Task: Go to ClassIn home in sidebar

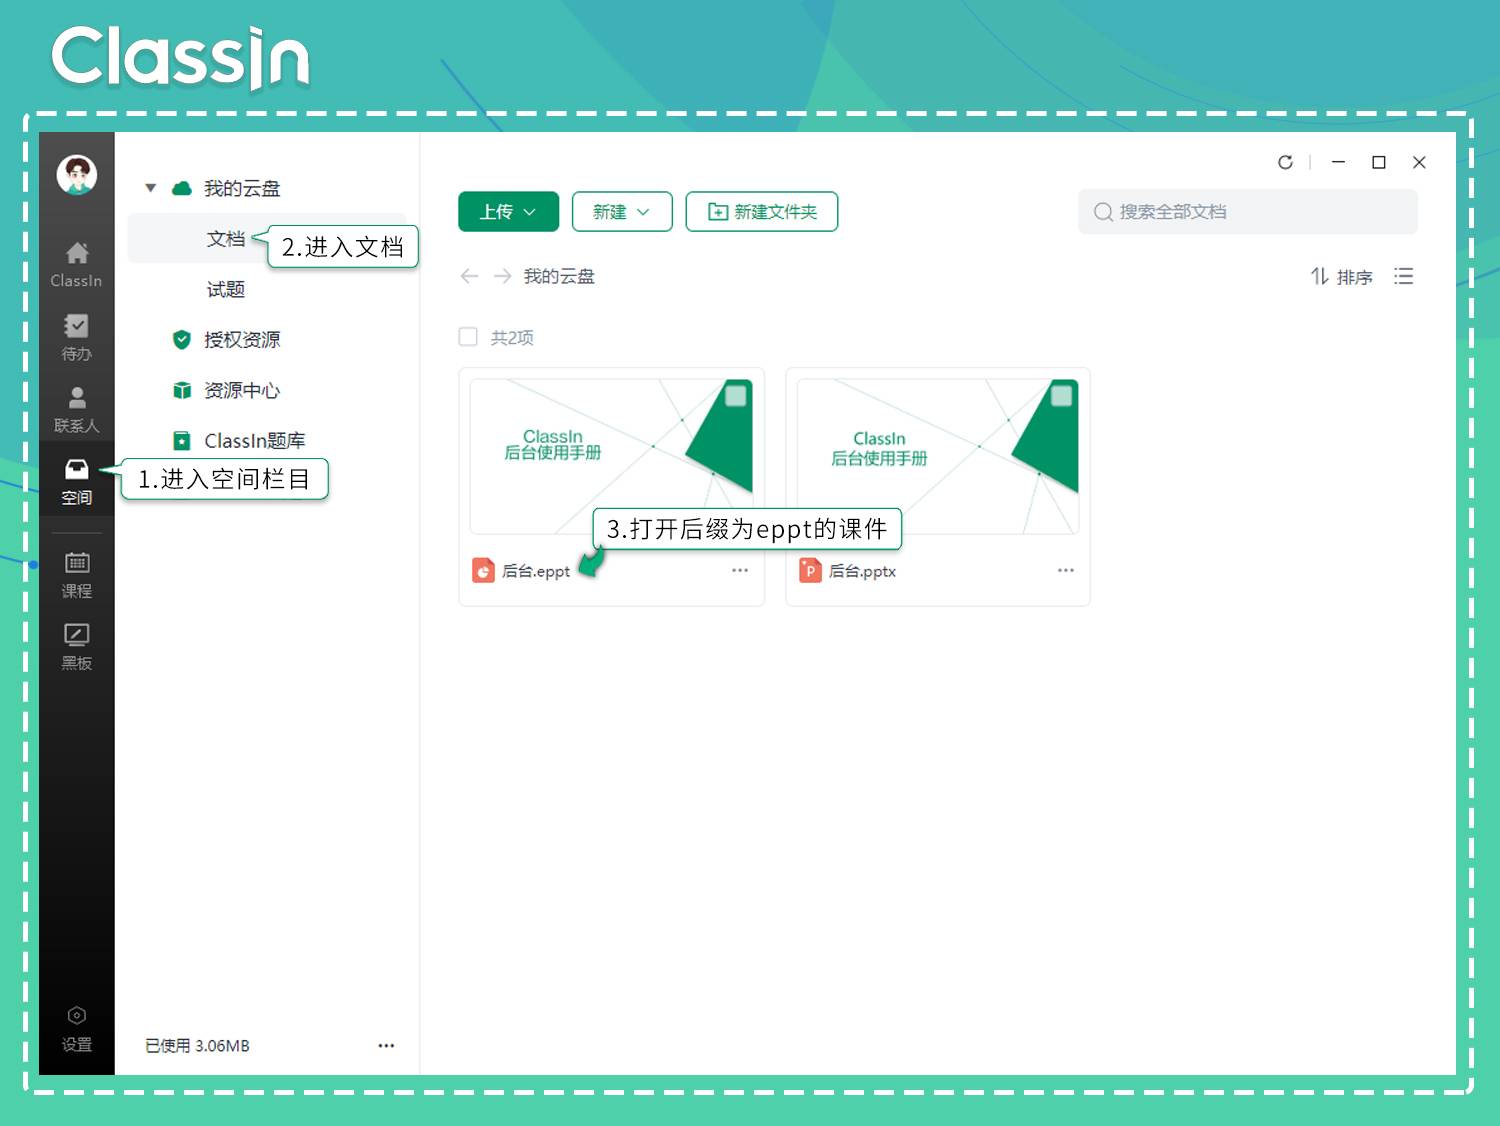Action: tap(76, 265)
